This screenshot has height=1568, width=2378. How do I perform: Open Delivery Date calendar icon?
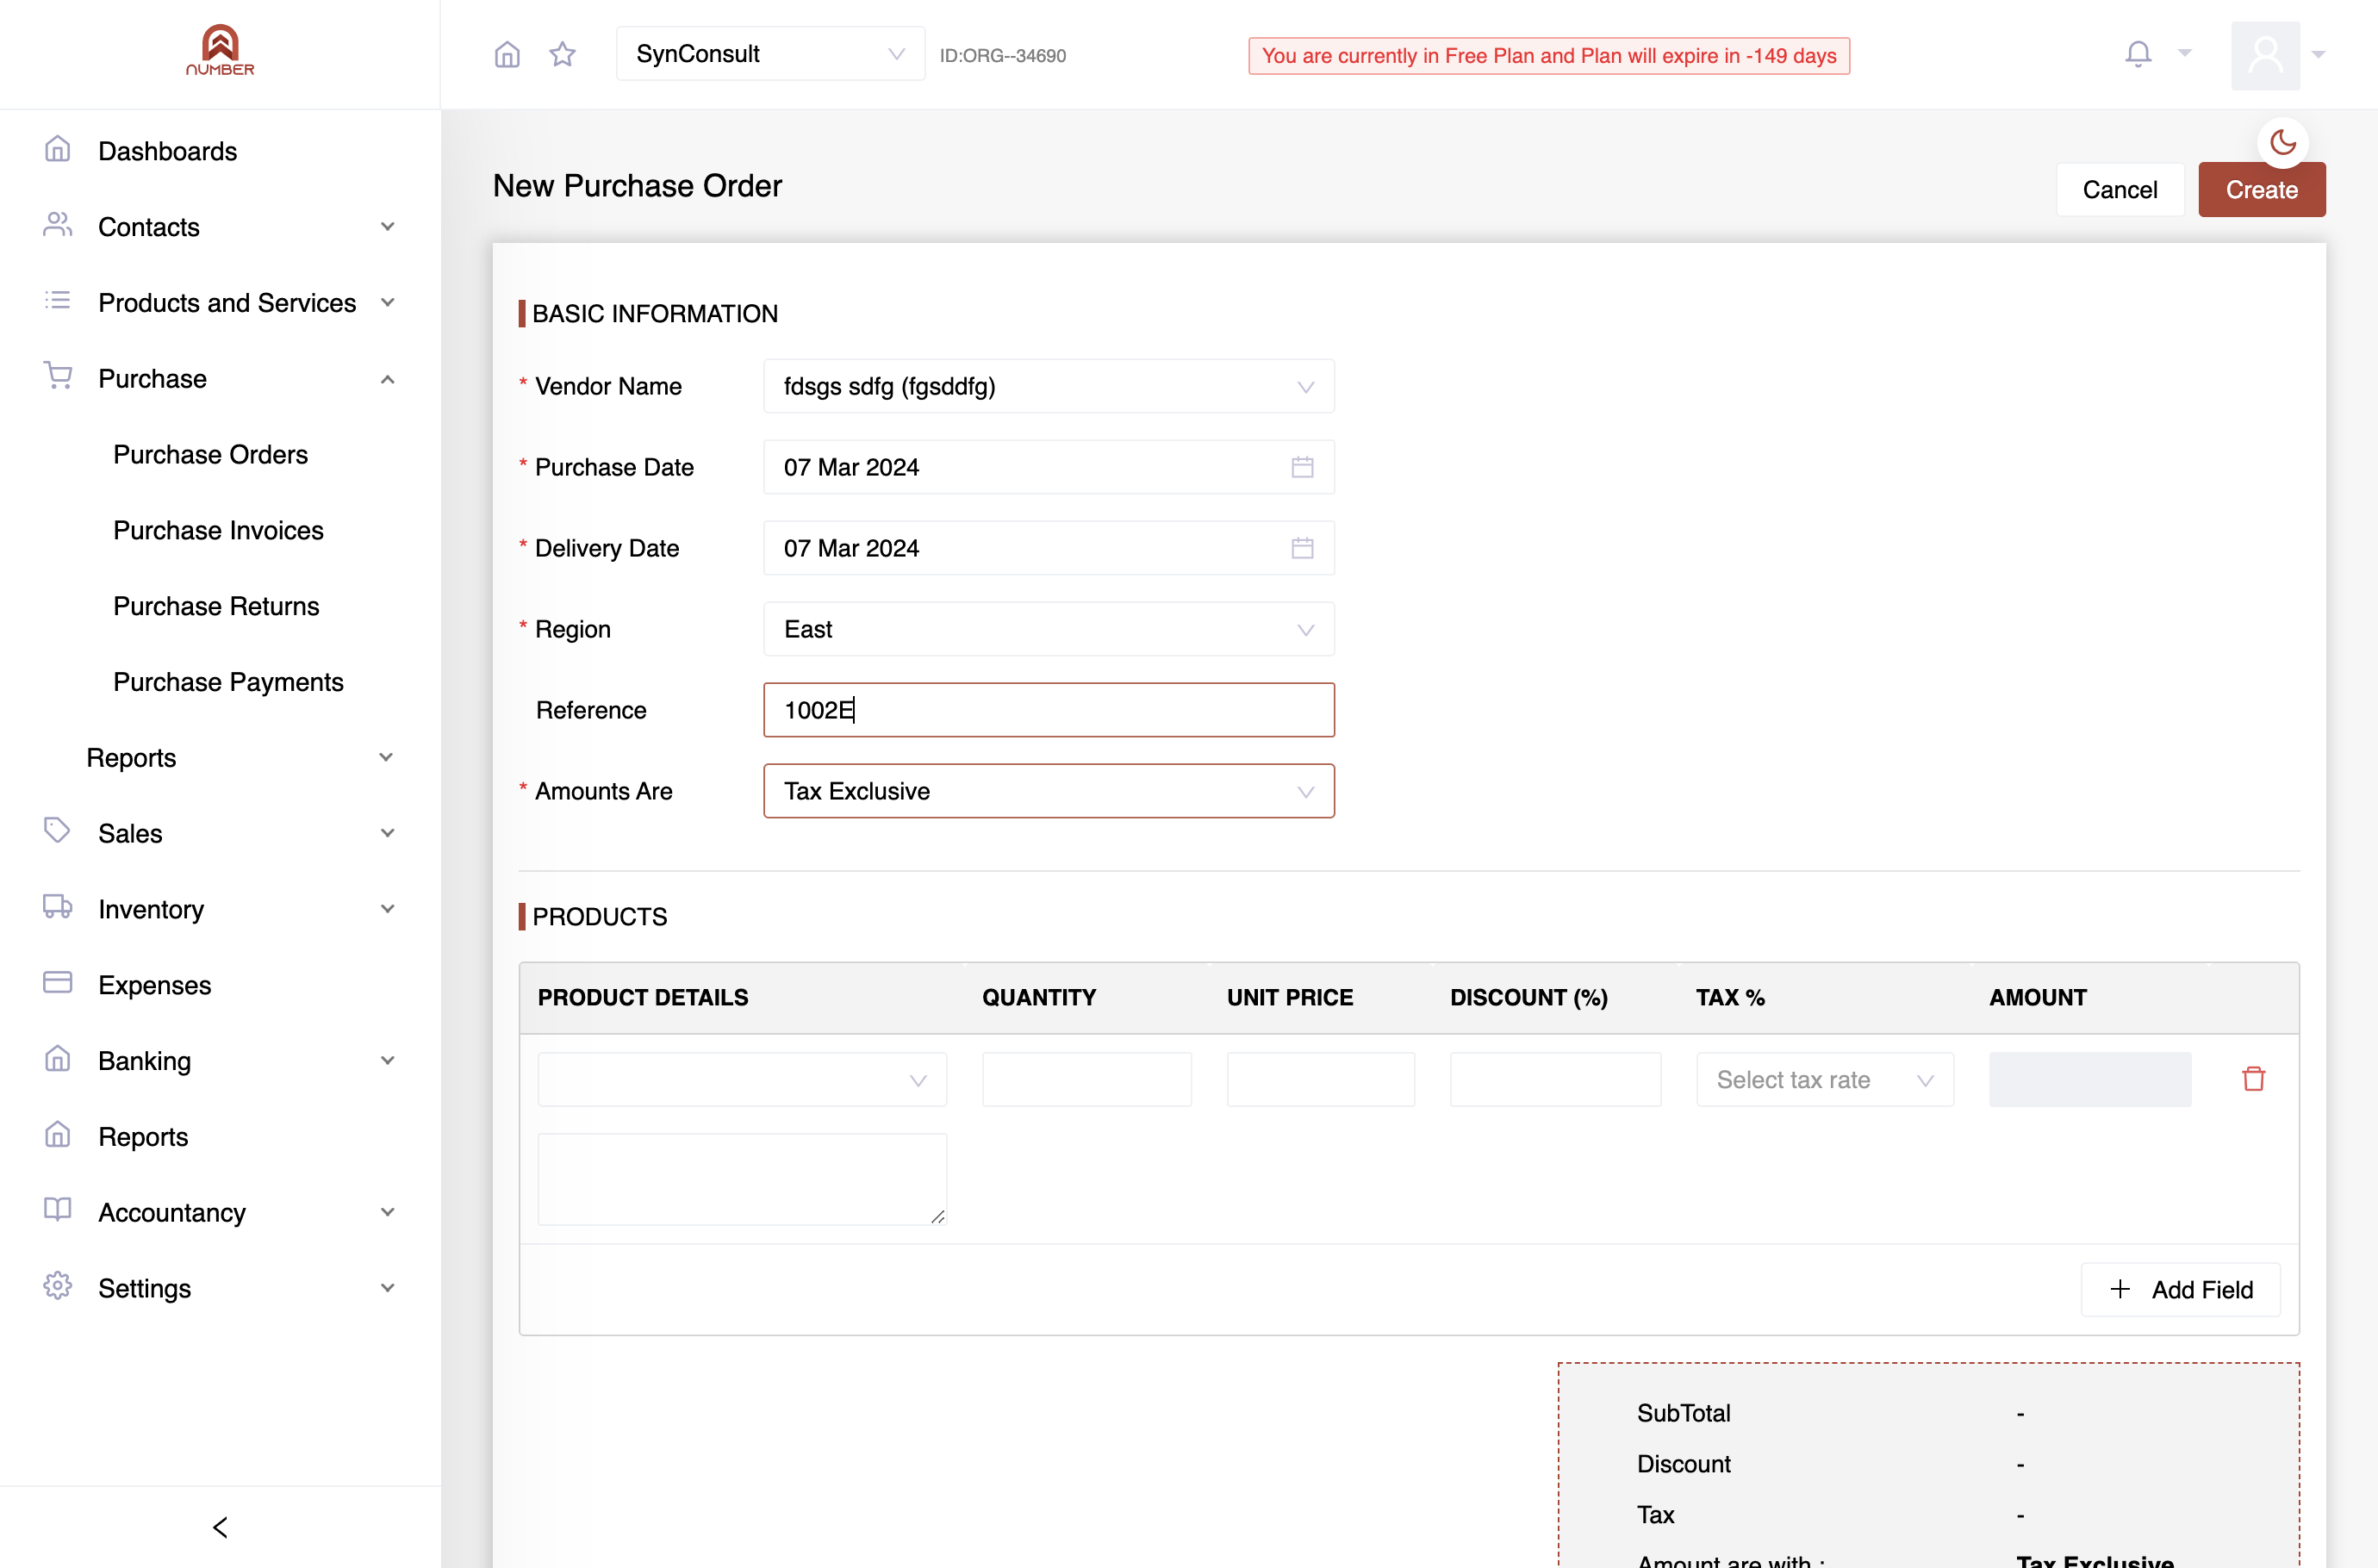pyautogui.click(x=1302, y=548)
